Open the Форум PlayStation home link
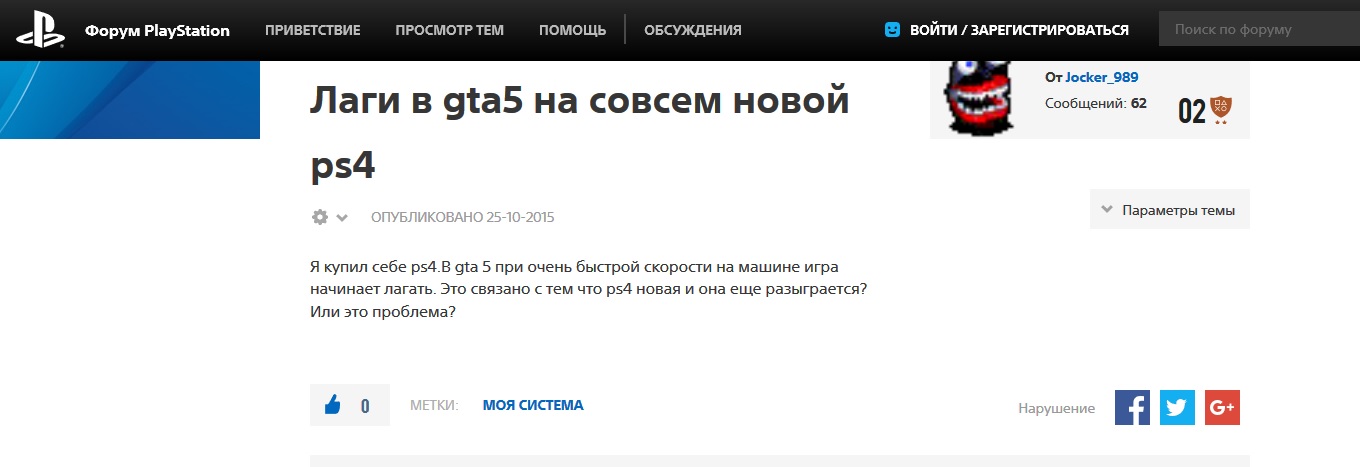The image size is (1360, 467). point(157,30)
